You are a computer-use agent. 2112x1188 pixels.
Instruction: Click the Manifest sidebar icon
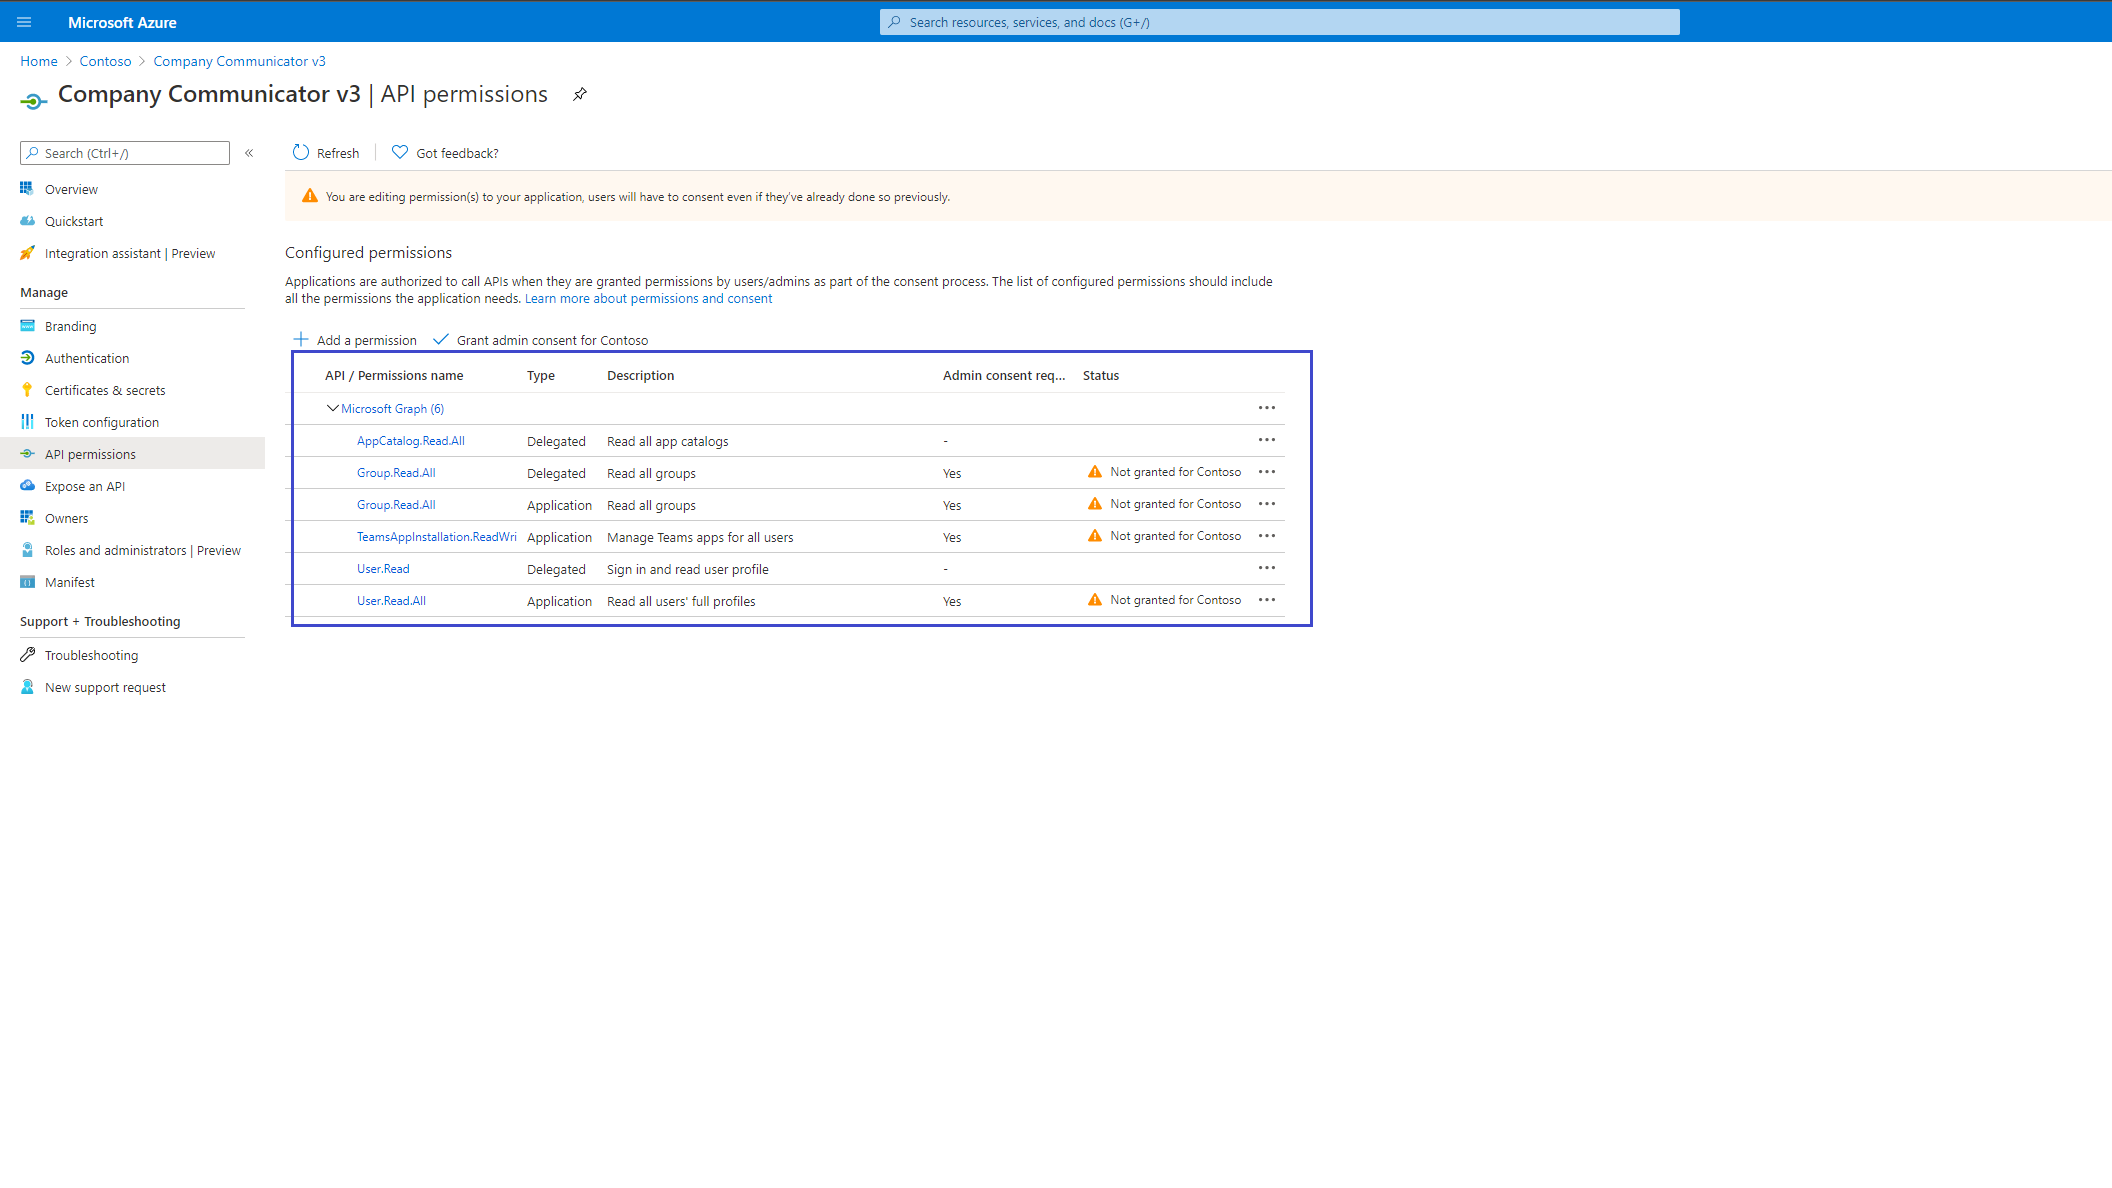[x=28, y=582]
